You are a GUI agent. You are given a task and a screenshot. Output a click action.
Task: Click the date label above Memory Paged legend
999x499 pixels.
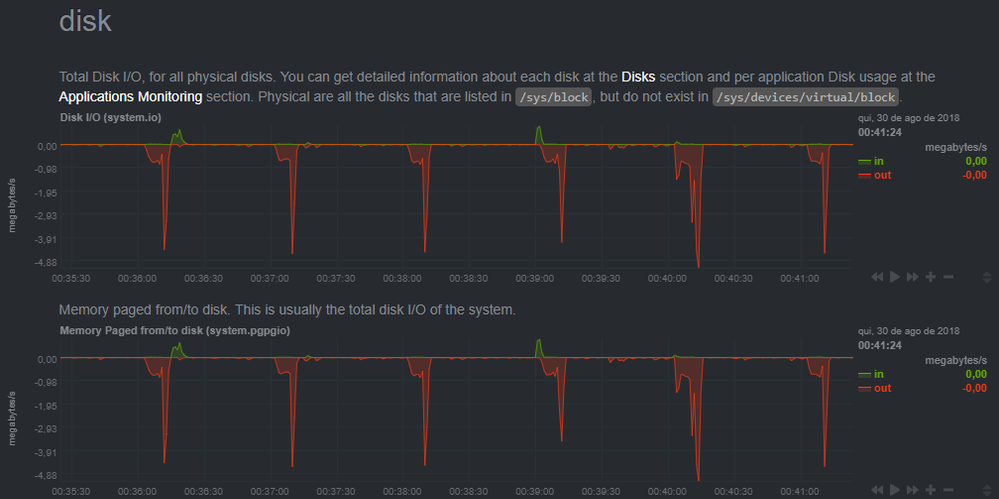[909, 331]
